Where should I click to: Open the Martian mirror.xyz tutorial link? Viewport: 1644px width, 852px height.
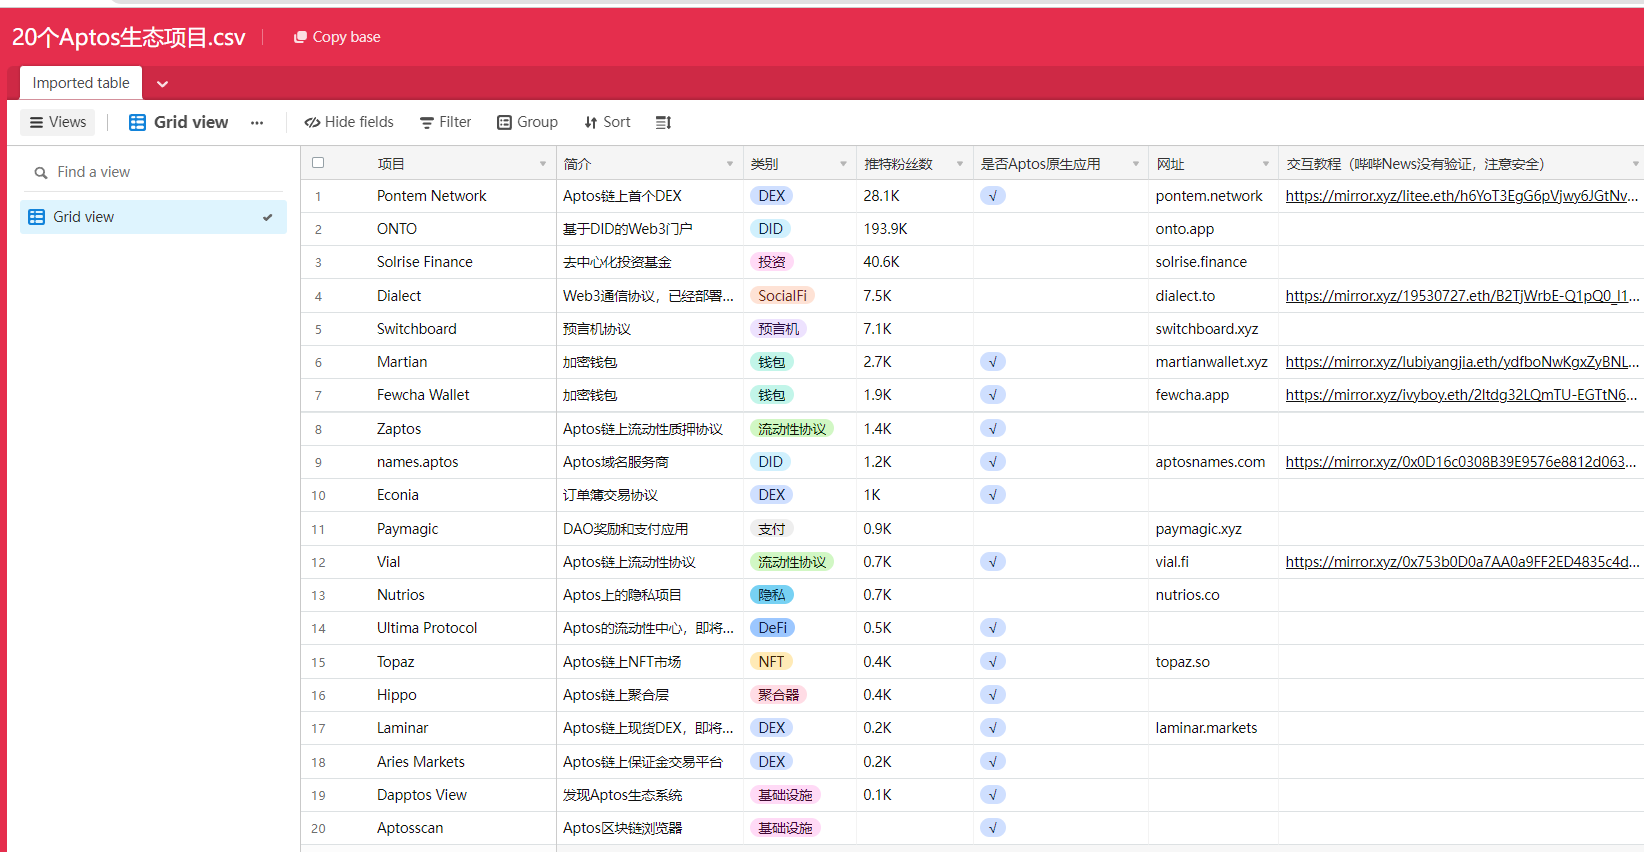point(1462,362)
